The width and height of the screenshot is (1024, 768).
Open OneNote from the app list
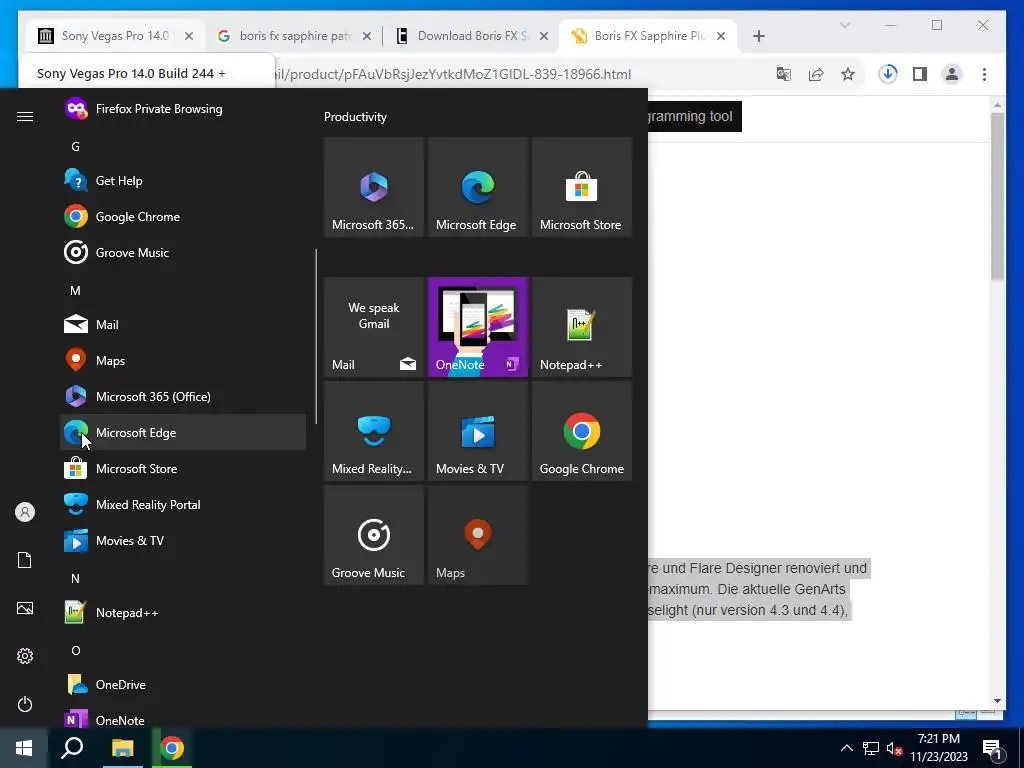183,720
